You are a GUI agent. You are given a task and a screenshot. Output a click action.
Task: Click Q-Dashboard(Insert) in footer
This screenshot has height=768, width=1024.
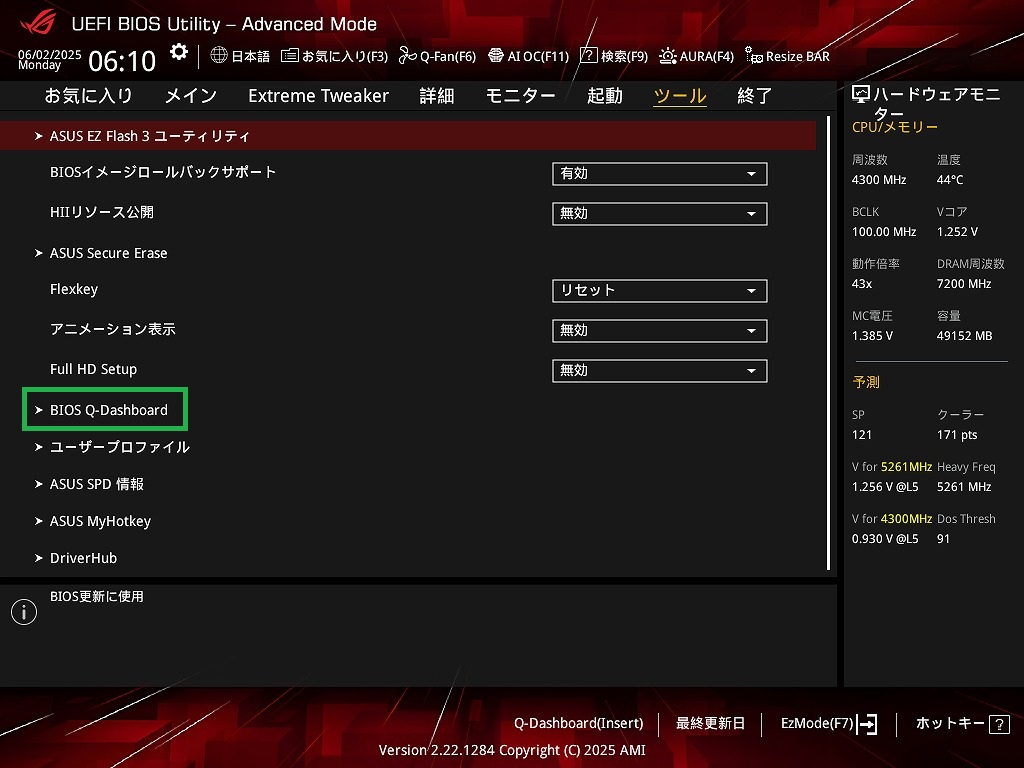pos(579,724)
